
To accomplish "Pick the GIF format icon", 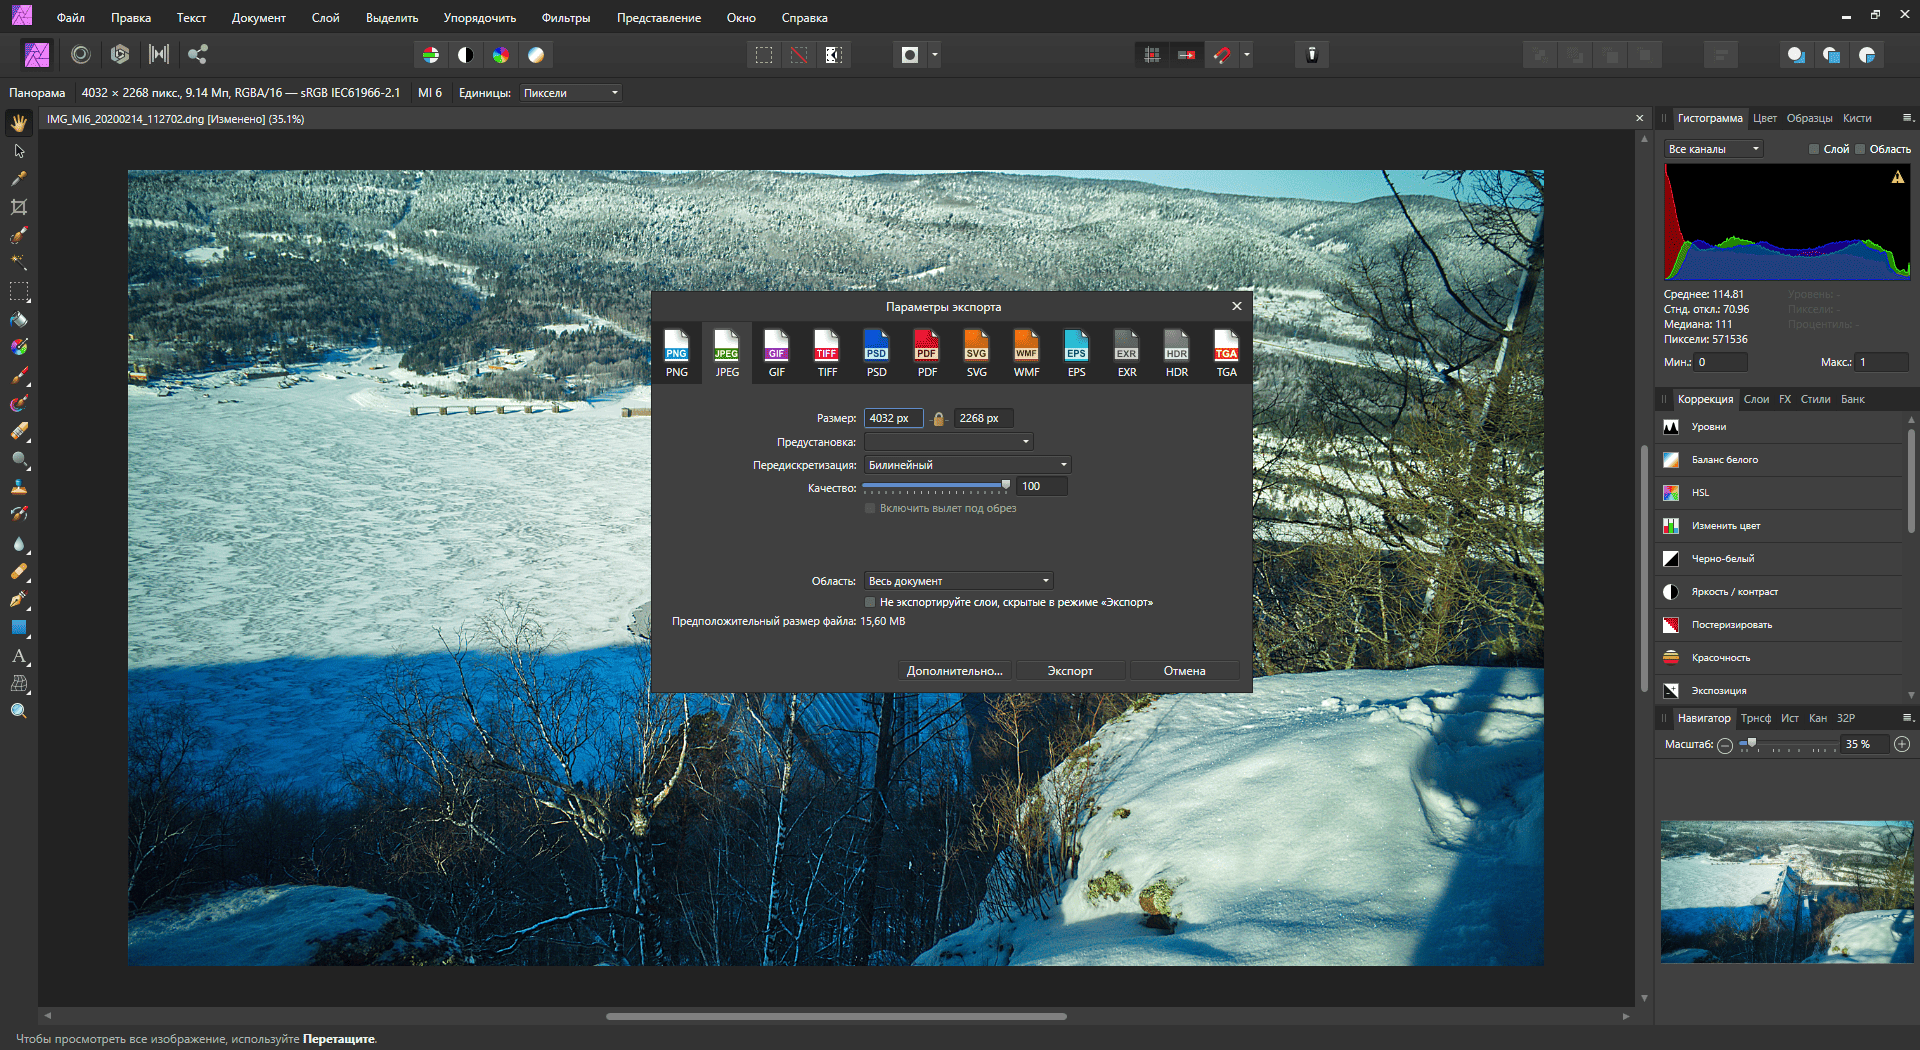I will tap(777, 353).
